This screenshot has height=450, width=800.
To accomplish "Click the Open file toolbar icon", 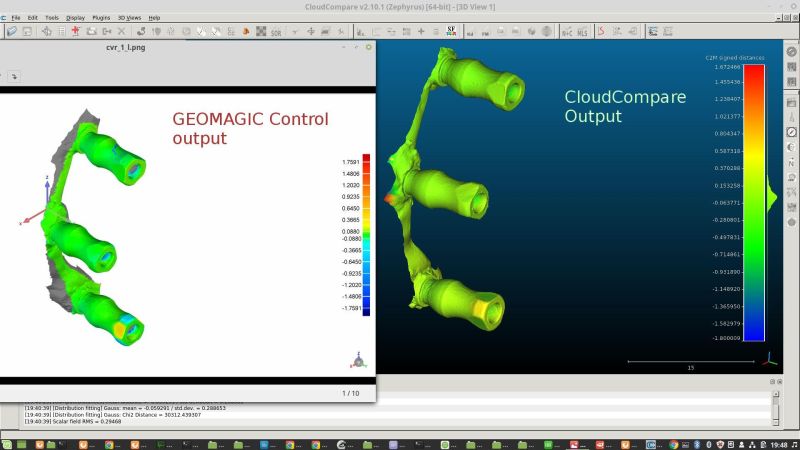I will coord(12,32).
